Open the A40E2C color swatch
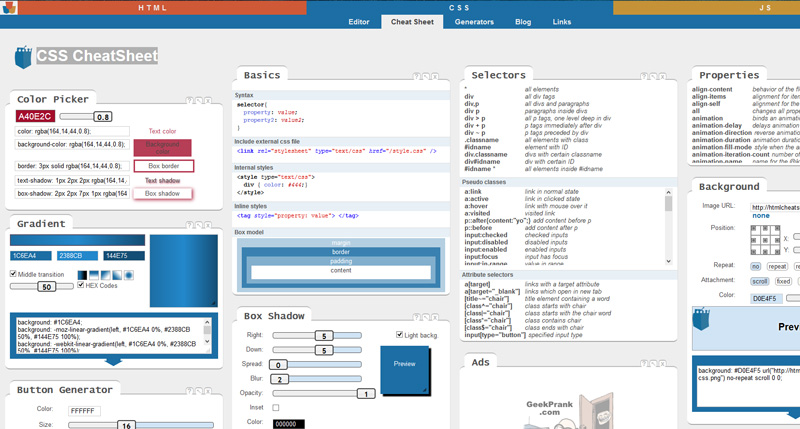800x429 pixels. [x=35, y=116]
